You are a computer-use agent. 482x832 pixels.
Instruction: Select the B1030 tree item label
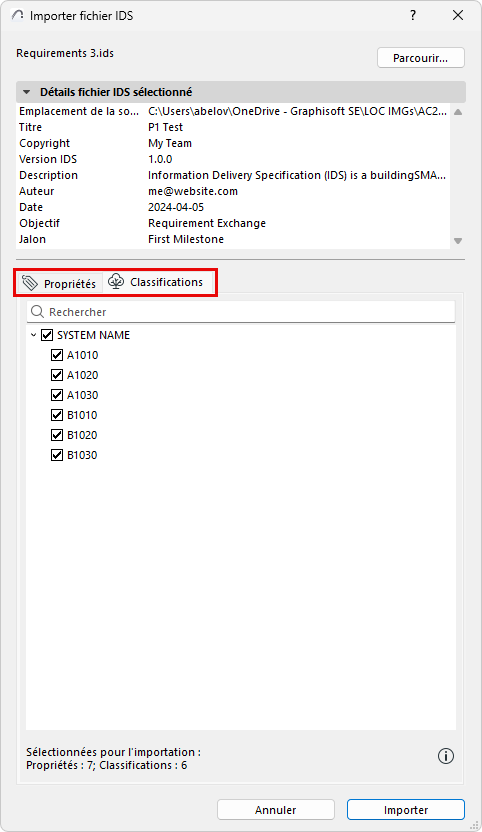tap(82, 455)
